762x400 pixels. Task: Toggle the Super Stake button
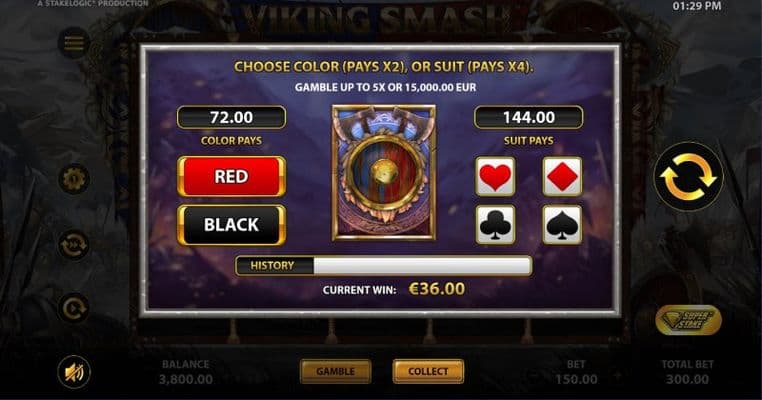point(688,320)
